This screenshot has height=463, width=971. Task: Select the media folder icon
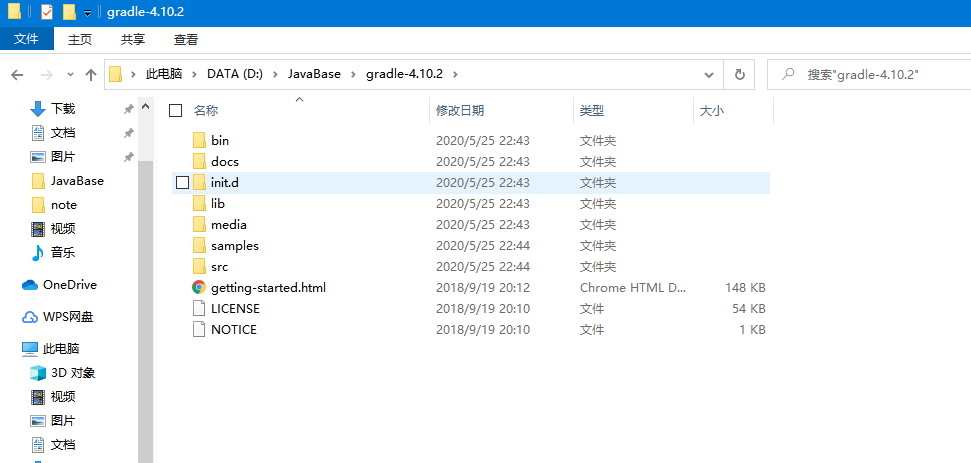(199, 225)
